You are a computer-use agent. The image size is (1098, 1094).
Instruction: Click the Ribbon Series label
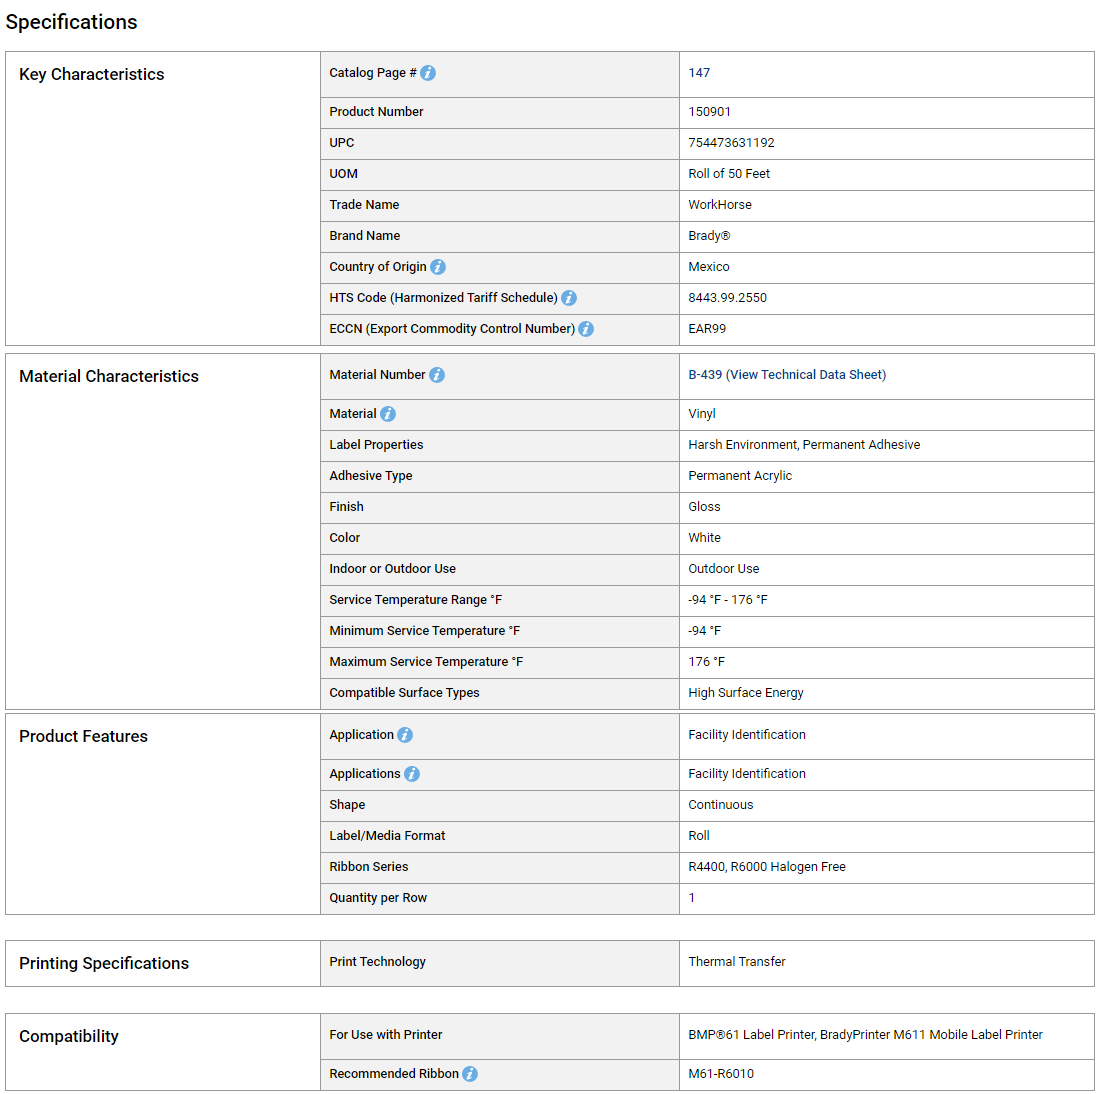tap(368, 867)
